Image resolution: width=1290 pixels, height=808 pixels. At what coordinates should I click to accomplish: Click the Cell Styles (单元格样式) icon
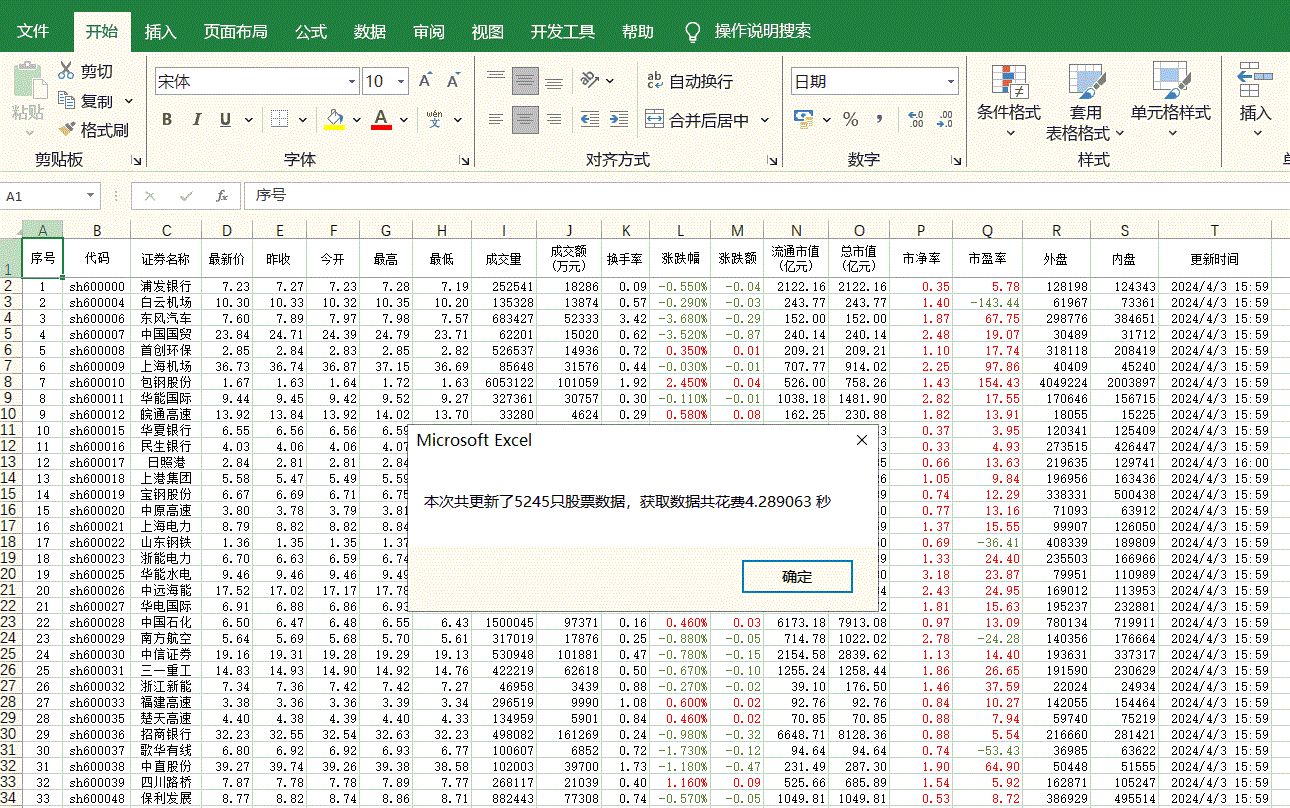1170,80
